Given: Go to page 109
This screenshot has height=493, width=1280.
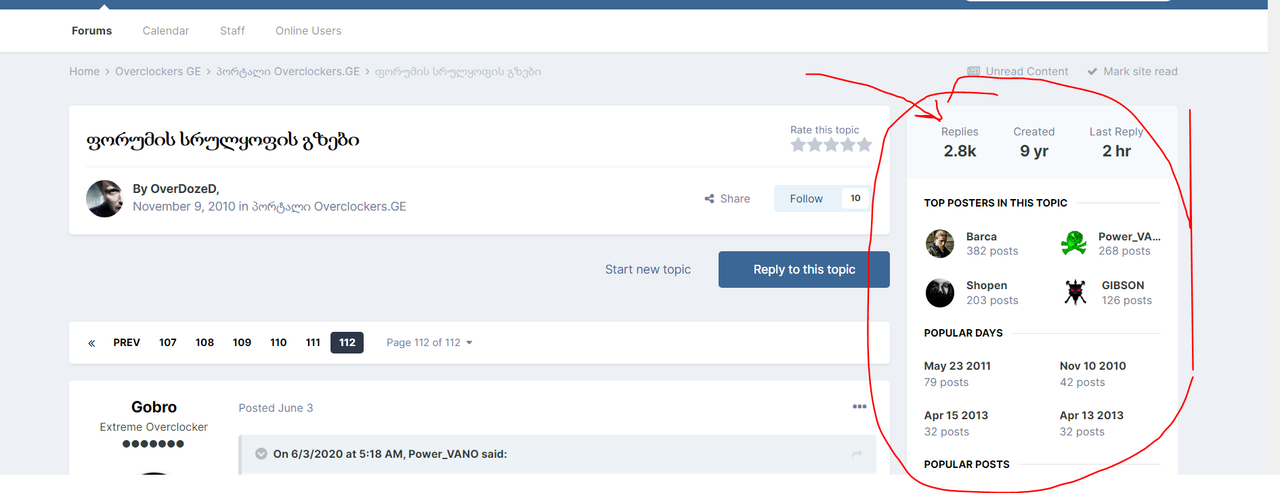Looking at the screenshot, I should point(242,343).
